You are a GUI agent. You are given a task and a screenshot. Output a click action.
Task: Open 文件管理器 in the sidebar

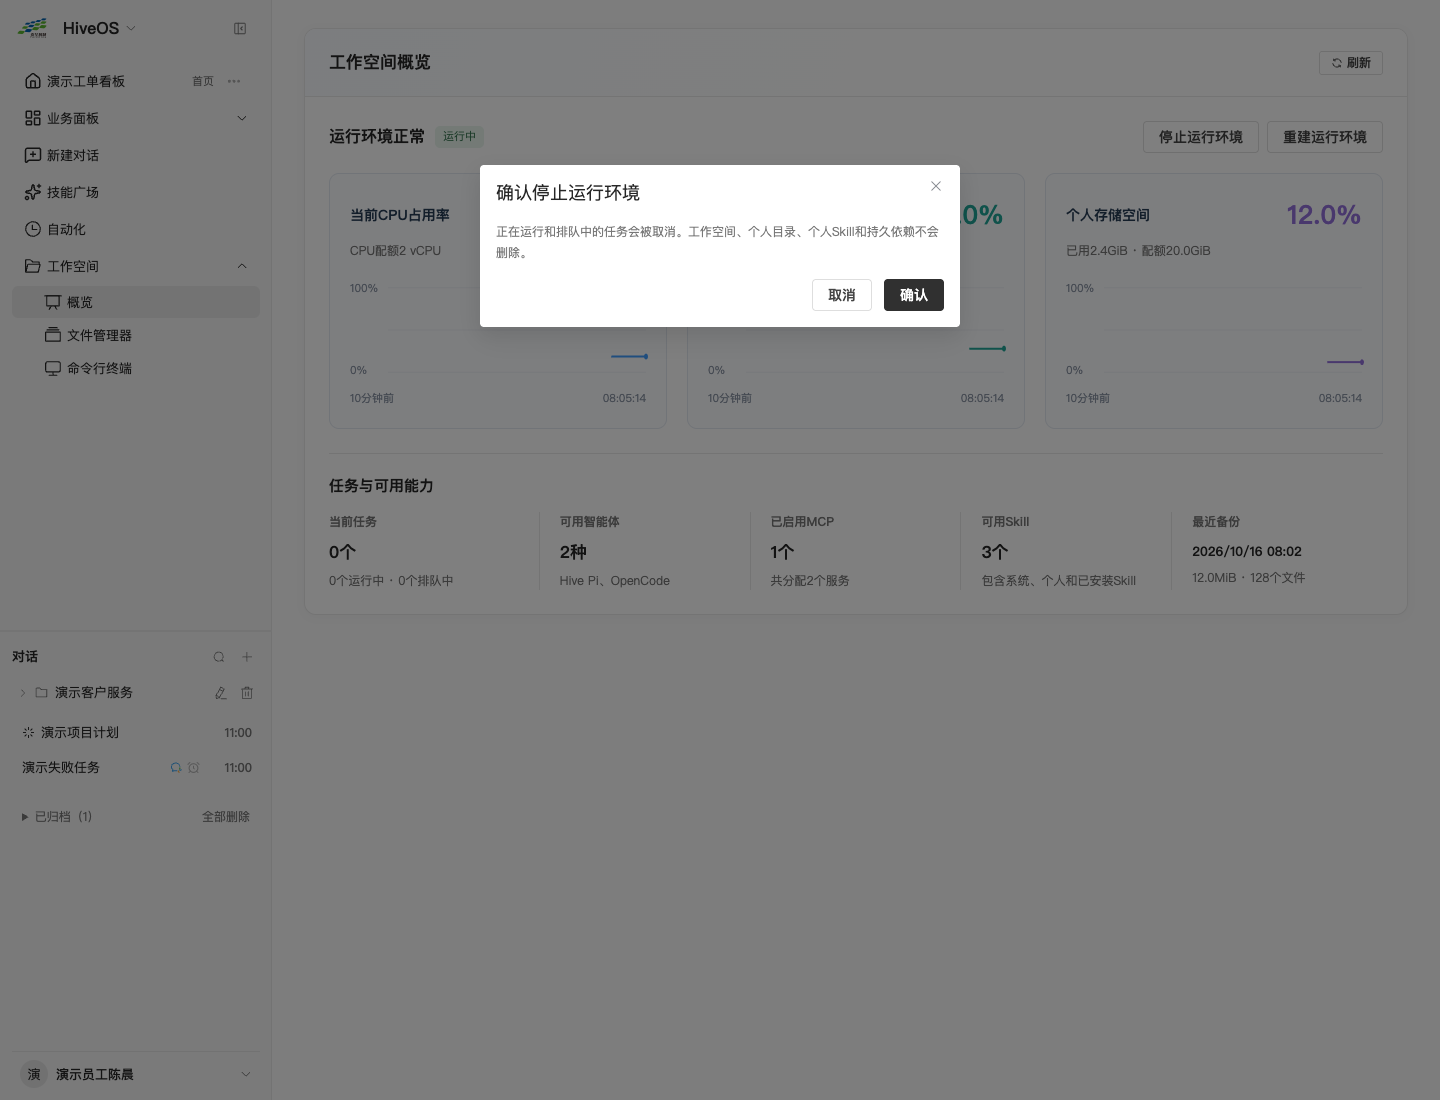[x=136, y=335]
